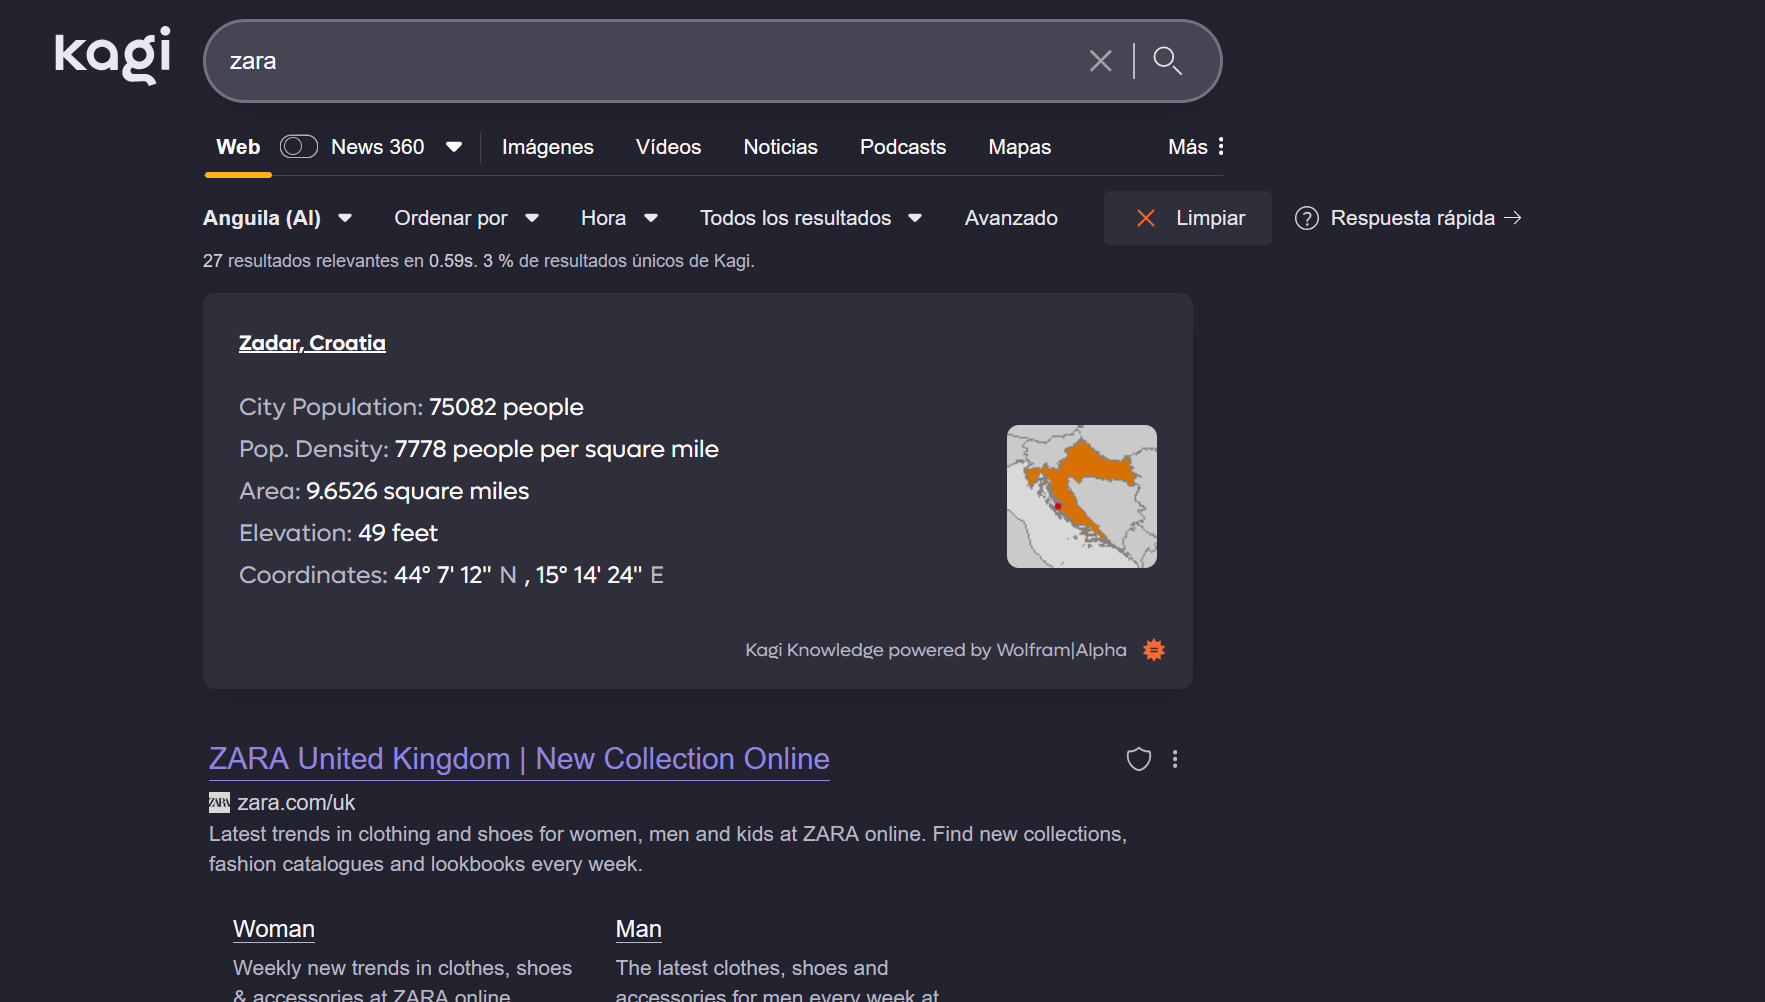
Task: Open options menu for ZARA result
Action: pyautogui.click(x=1175, y=759)
